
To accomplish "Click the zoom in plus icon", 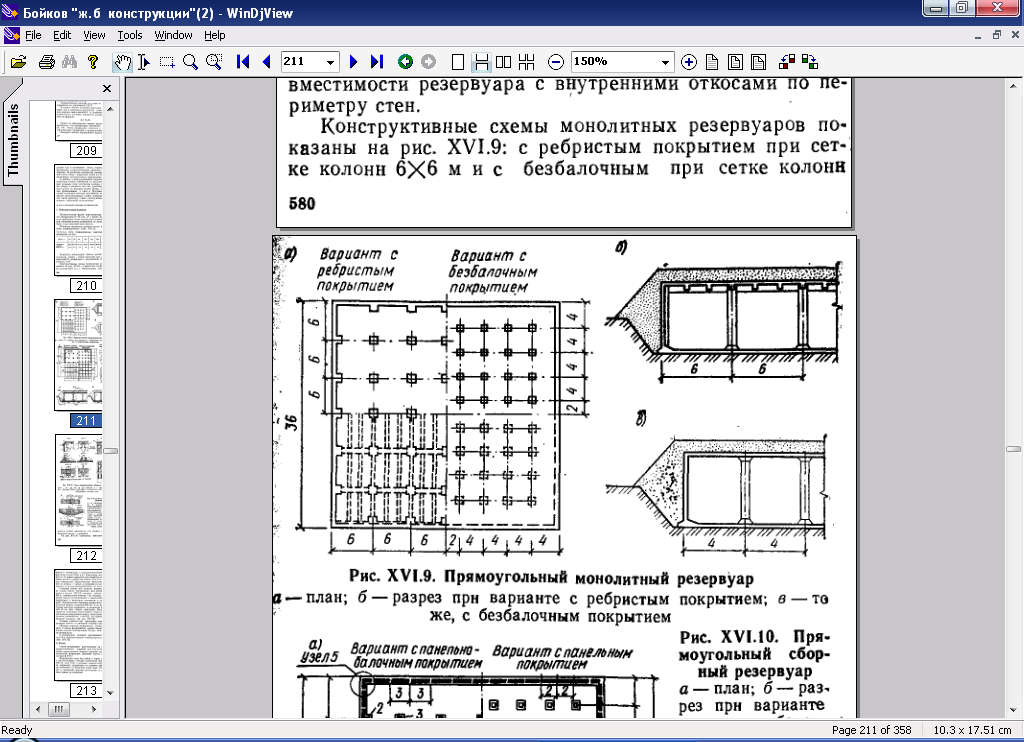I will 688,62.
